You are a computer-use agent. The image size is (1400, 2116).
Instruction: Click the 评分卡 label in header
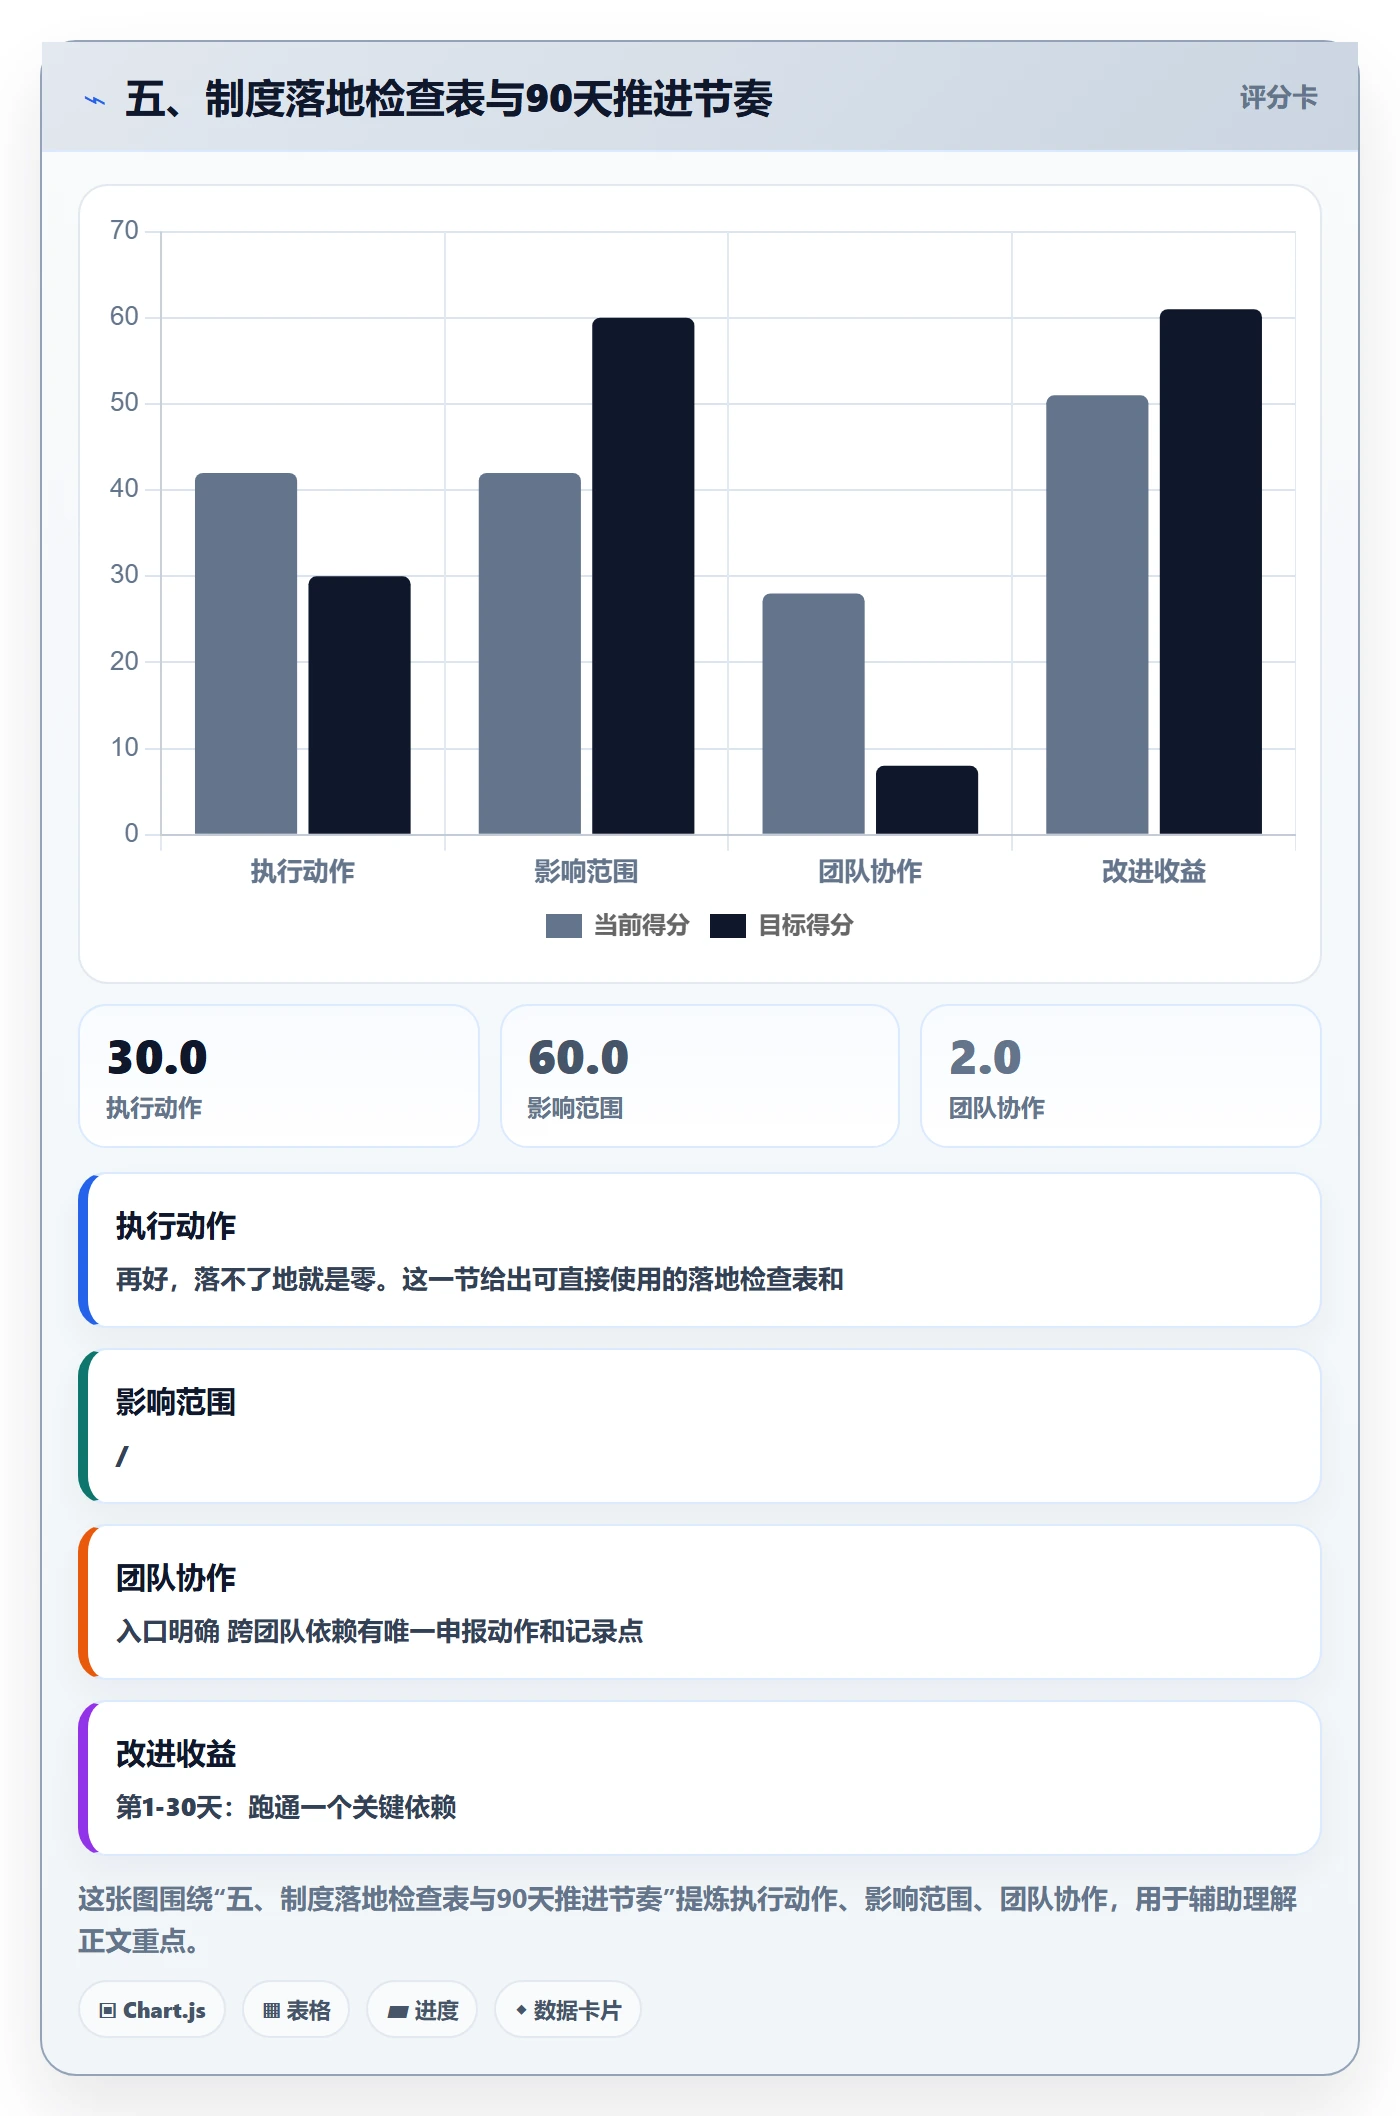click(1279, 98)
